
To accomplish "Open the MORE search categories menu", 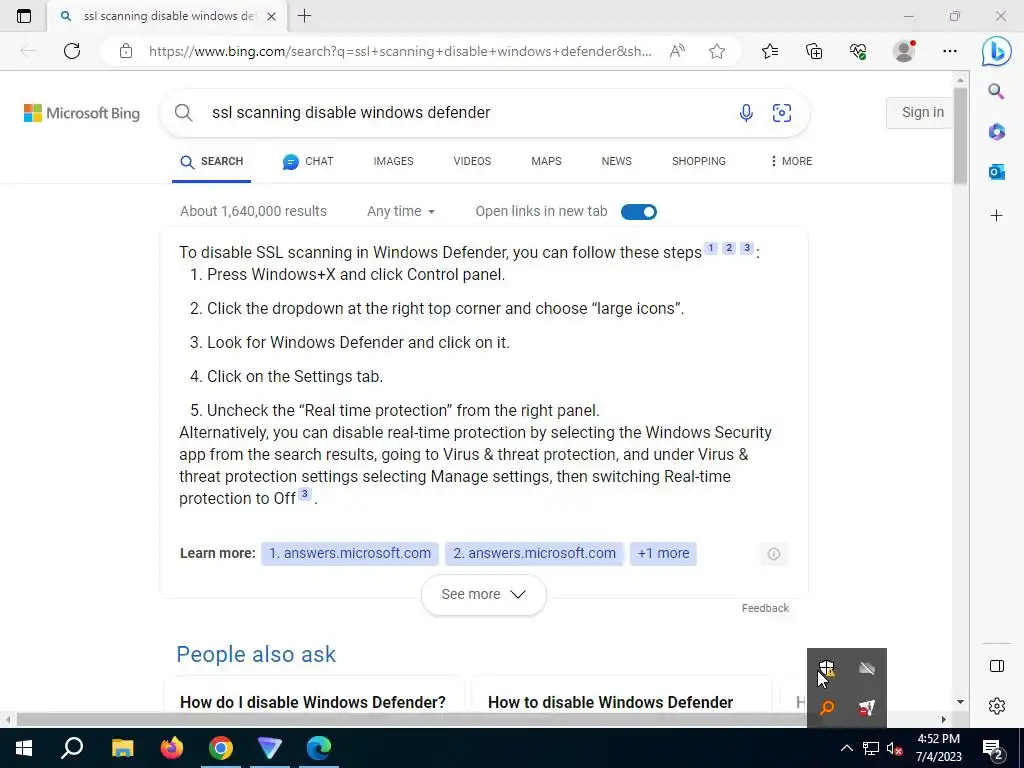I will point(791,161).
